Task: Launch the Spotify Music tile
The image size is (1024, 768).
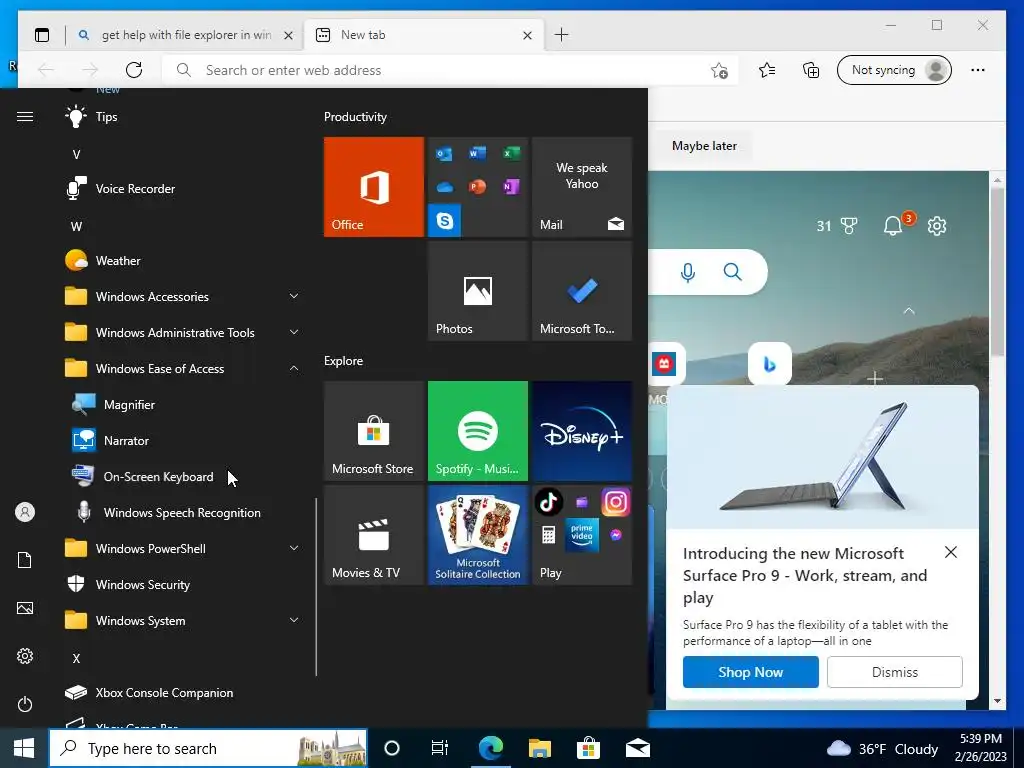Action: pos(478,431)
